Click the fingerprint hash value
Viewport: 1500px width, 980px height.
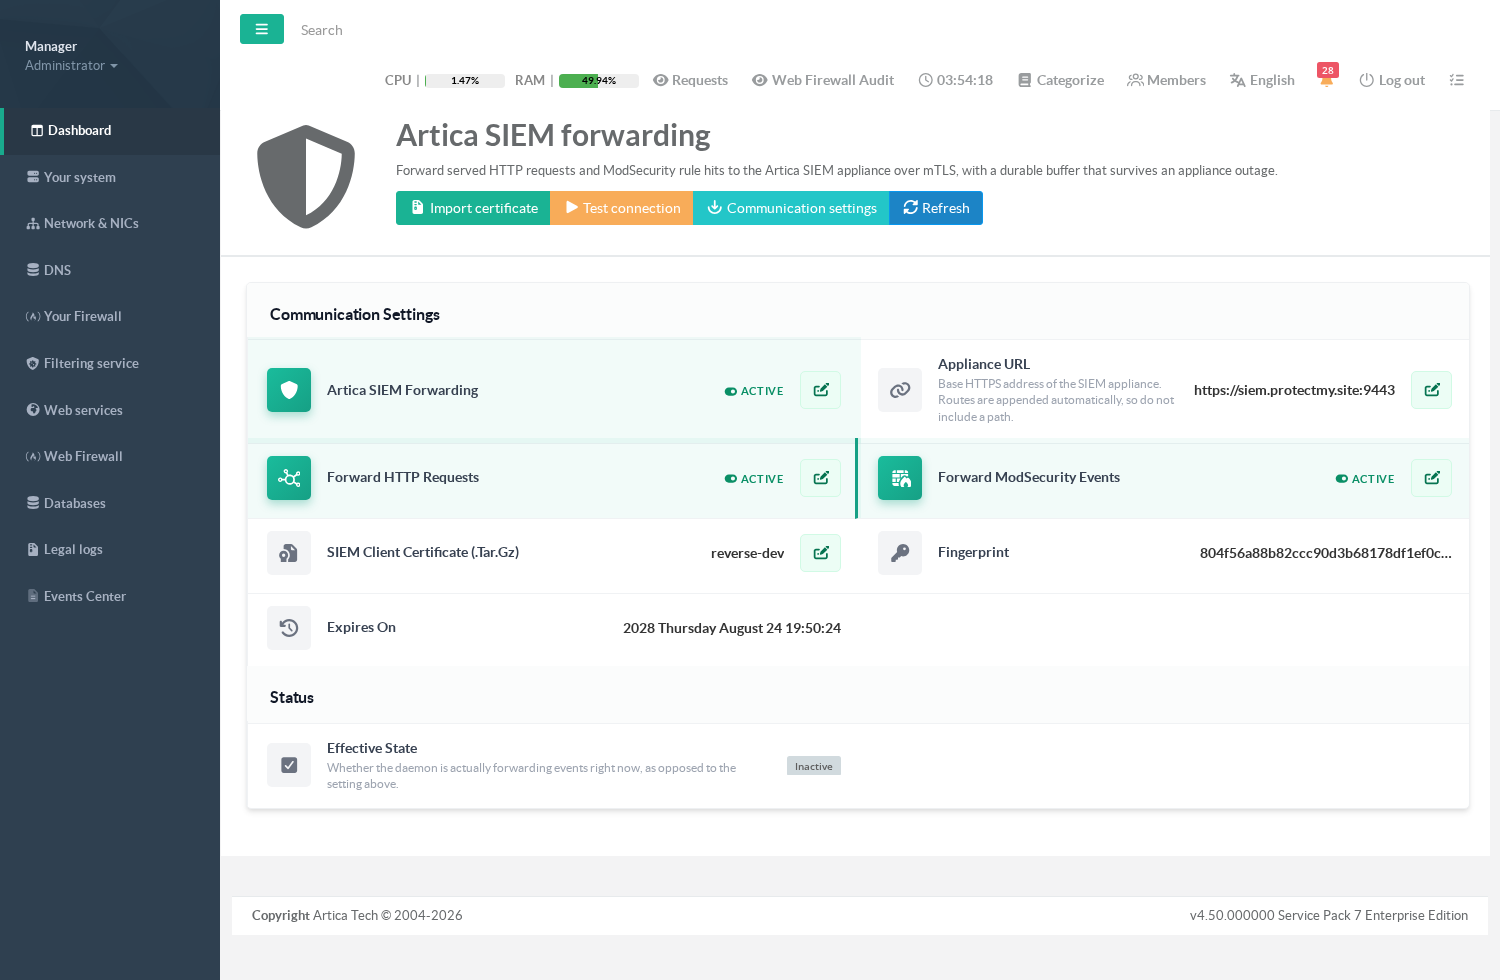coord(1326,553)
